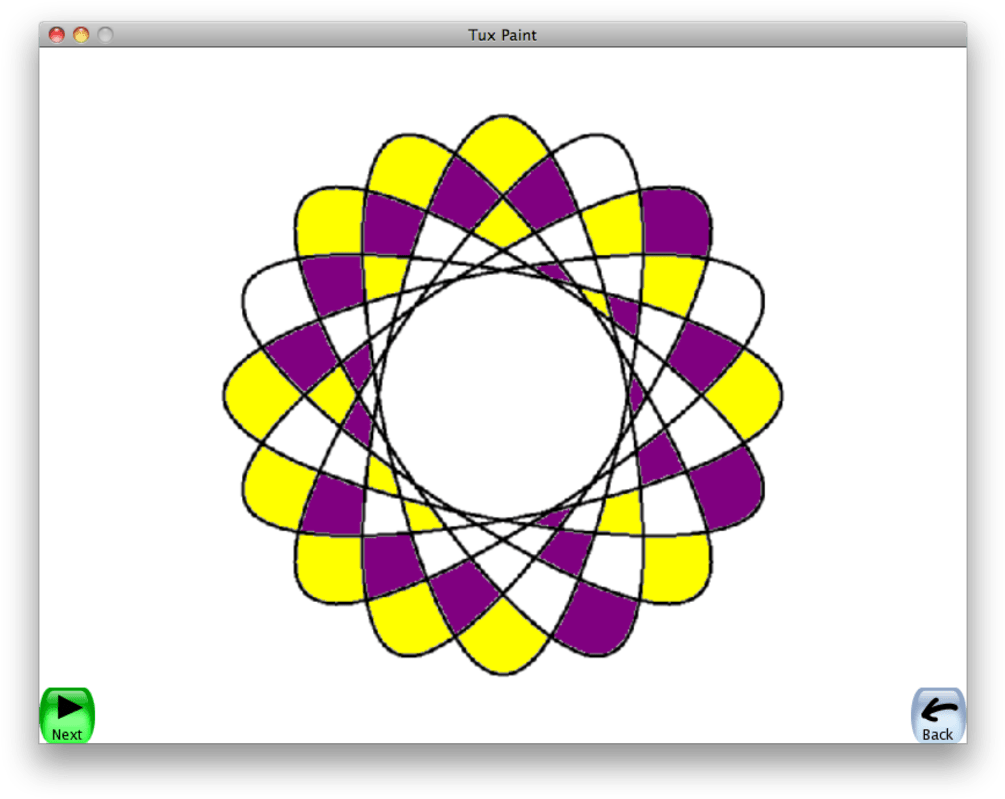The image size is (1005, 799).
Task: Go back using the Back arrow icon
Action: [x=936, y=711]
